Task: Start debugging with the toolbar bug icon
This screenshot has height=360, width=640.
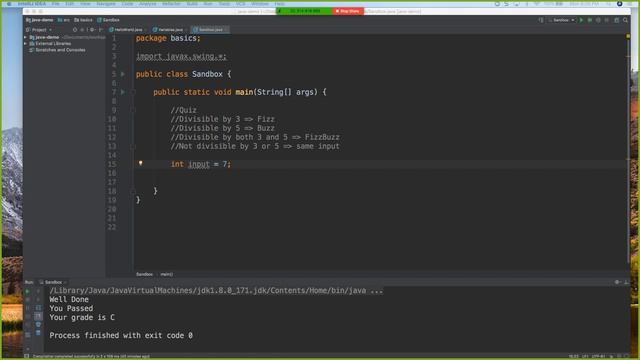Action: 590,20
